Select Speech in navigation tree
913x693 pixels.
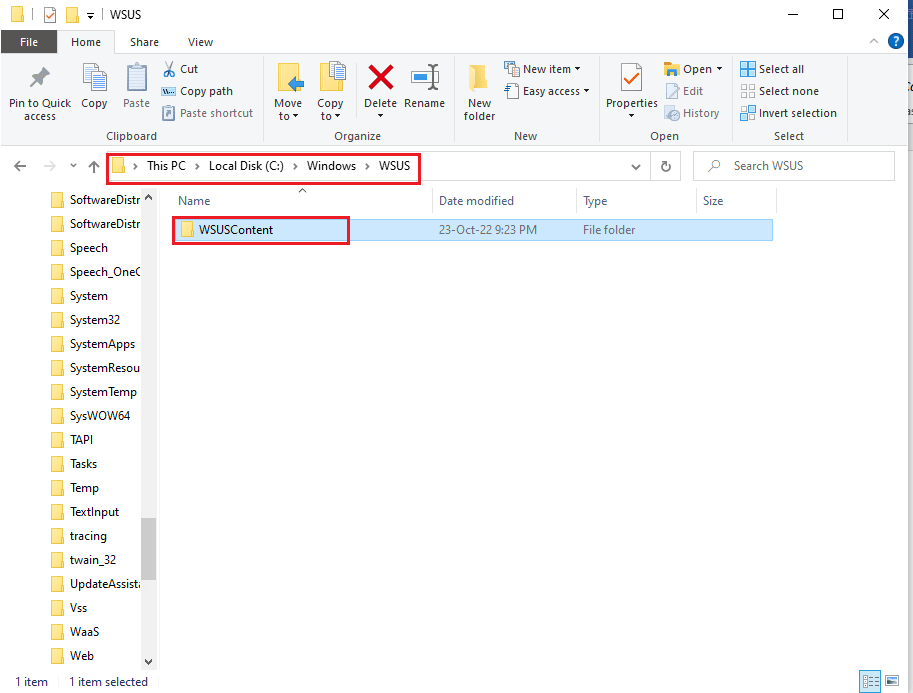coord(89,248)
